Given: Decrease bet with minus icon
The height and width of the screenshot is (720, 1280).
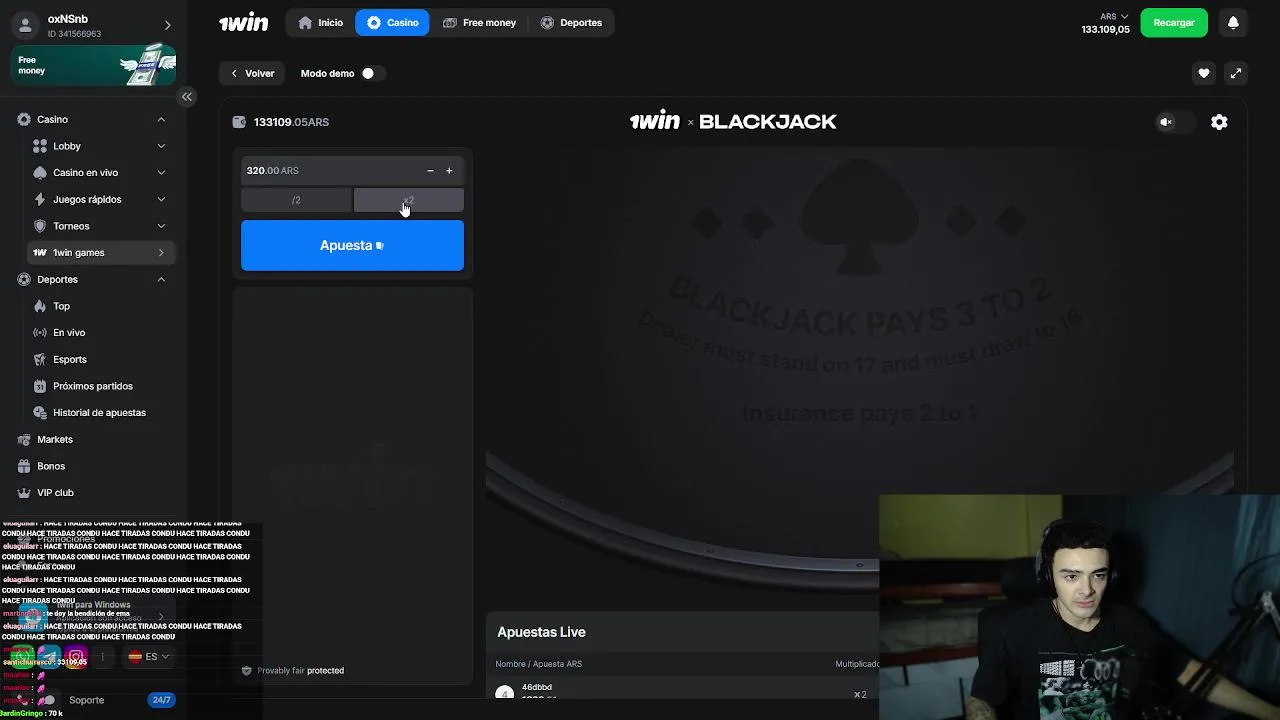Looking at the screenshot, I should (431, 171).
